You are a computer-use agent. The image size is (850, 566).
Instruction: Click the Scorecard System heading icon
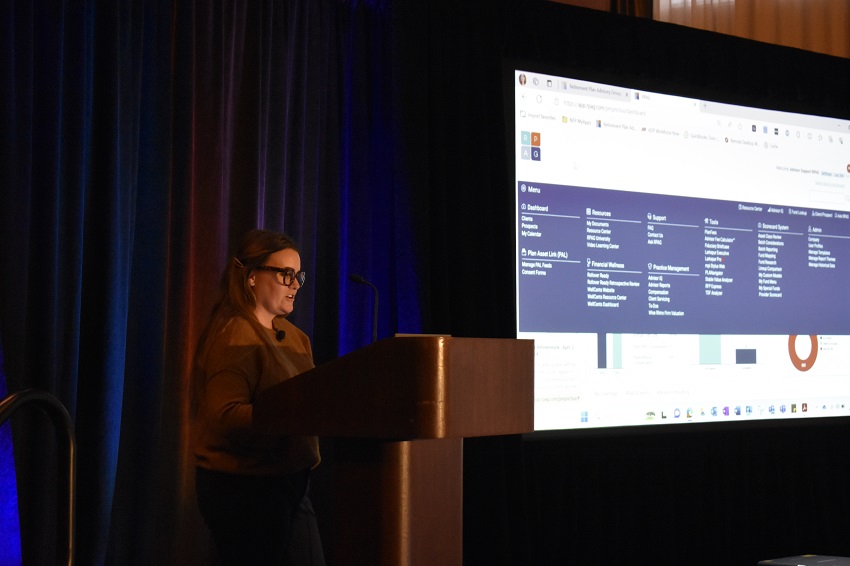(760, 225)
